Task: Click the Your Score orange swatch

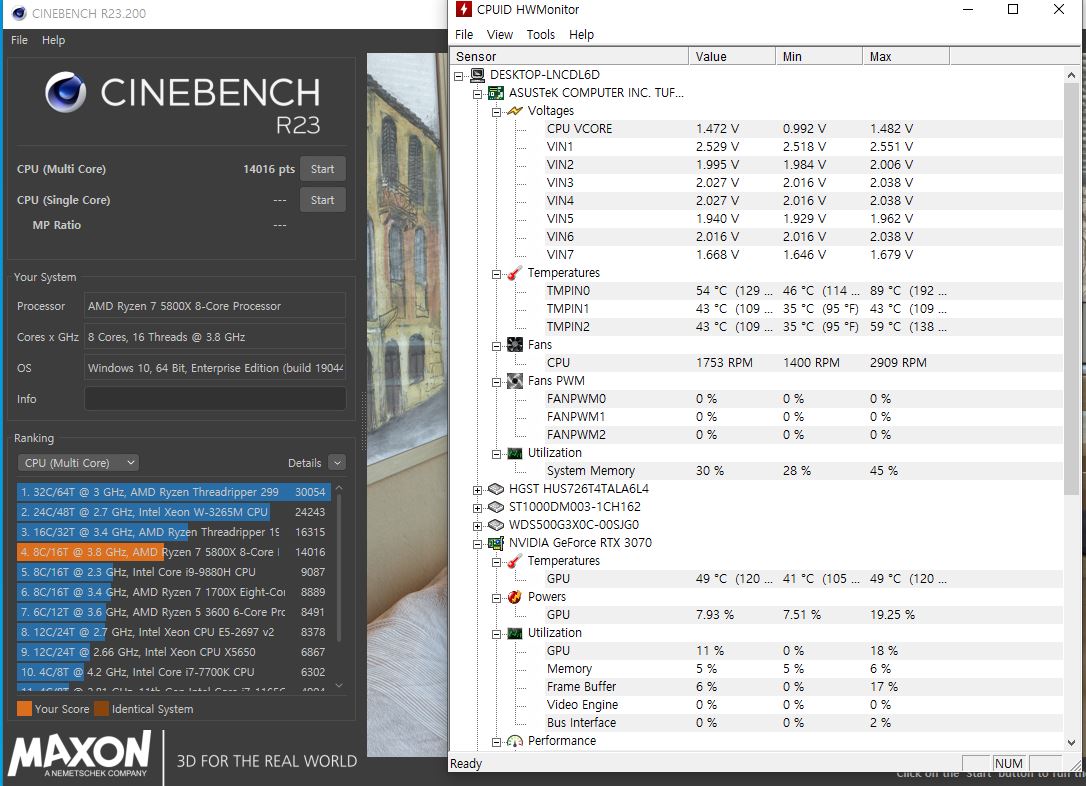Action: click(24, 709)
